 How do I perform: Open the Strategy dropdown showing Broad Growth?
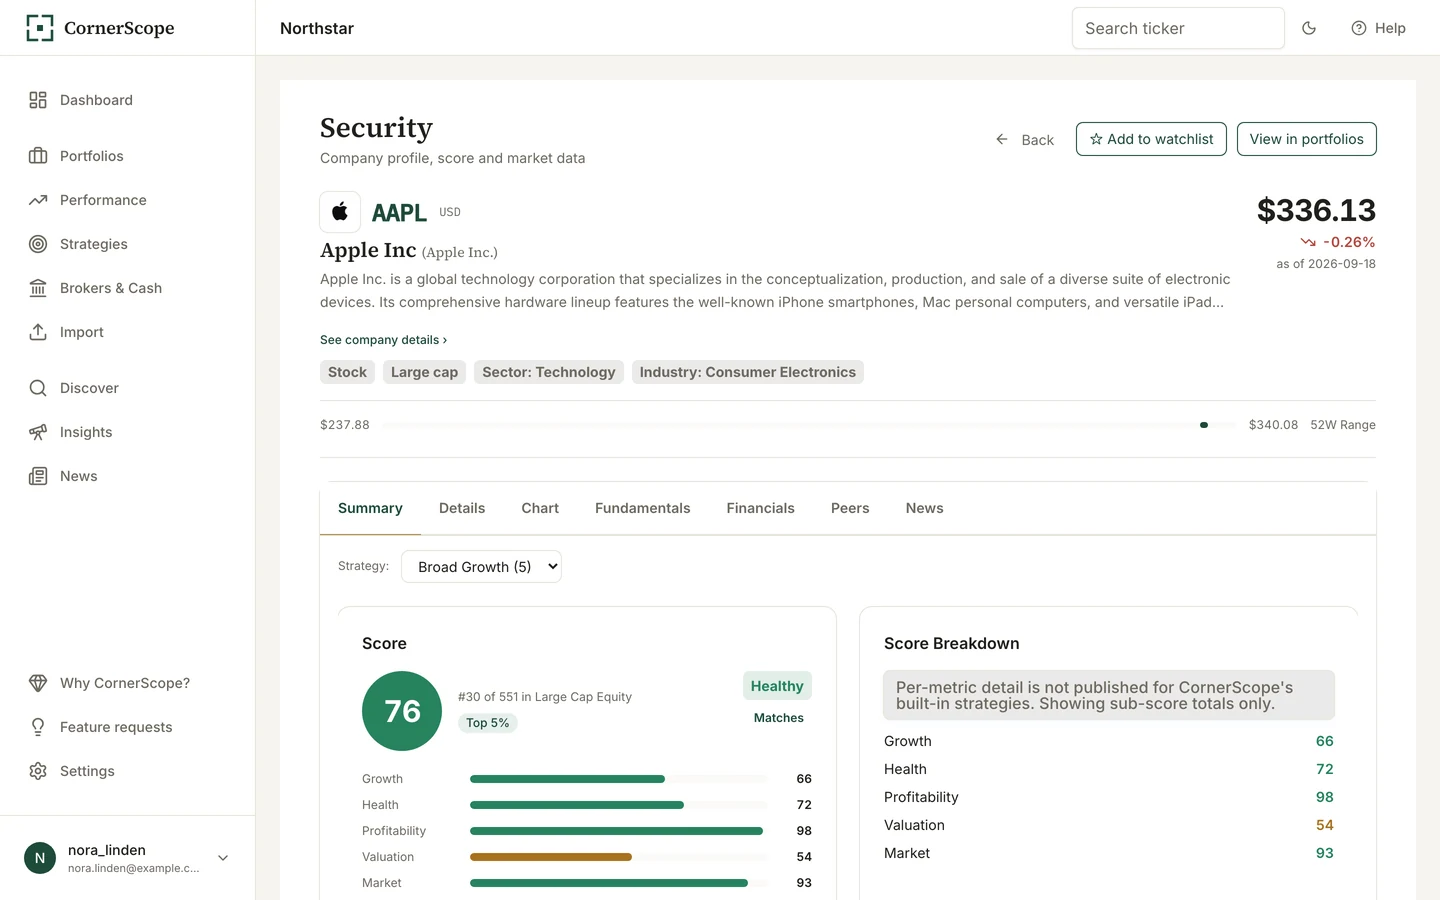pyautogui.click(x=481, y=567)
